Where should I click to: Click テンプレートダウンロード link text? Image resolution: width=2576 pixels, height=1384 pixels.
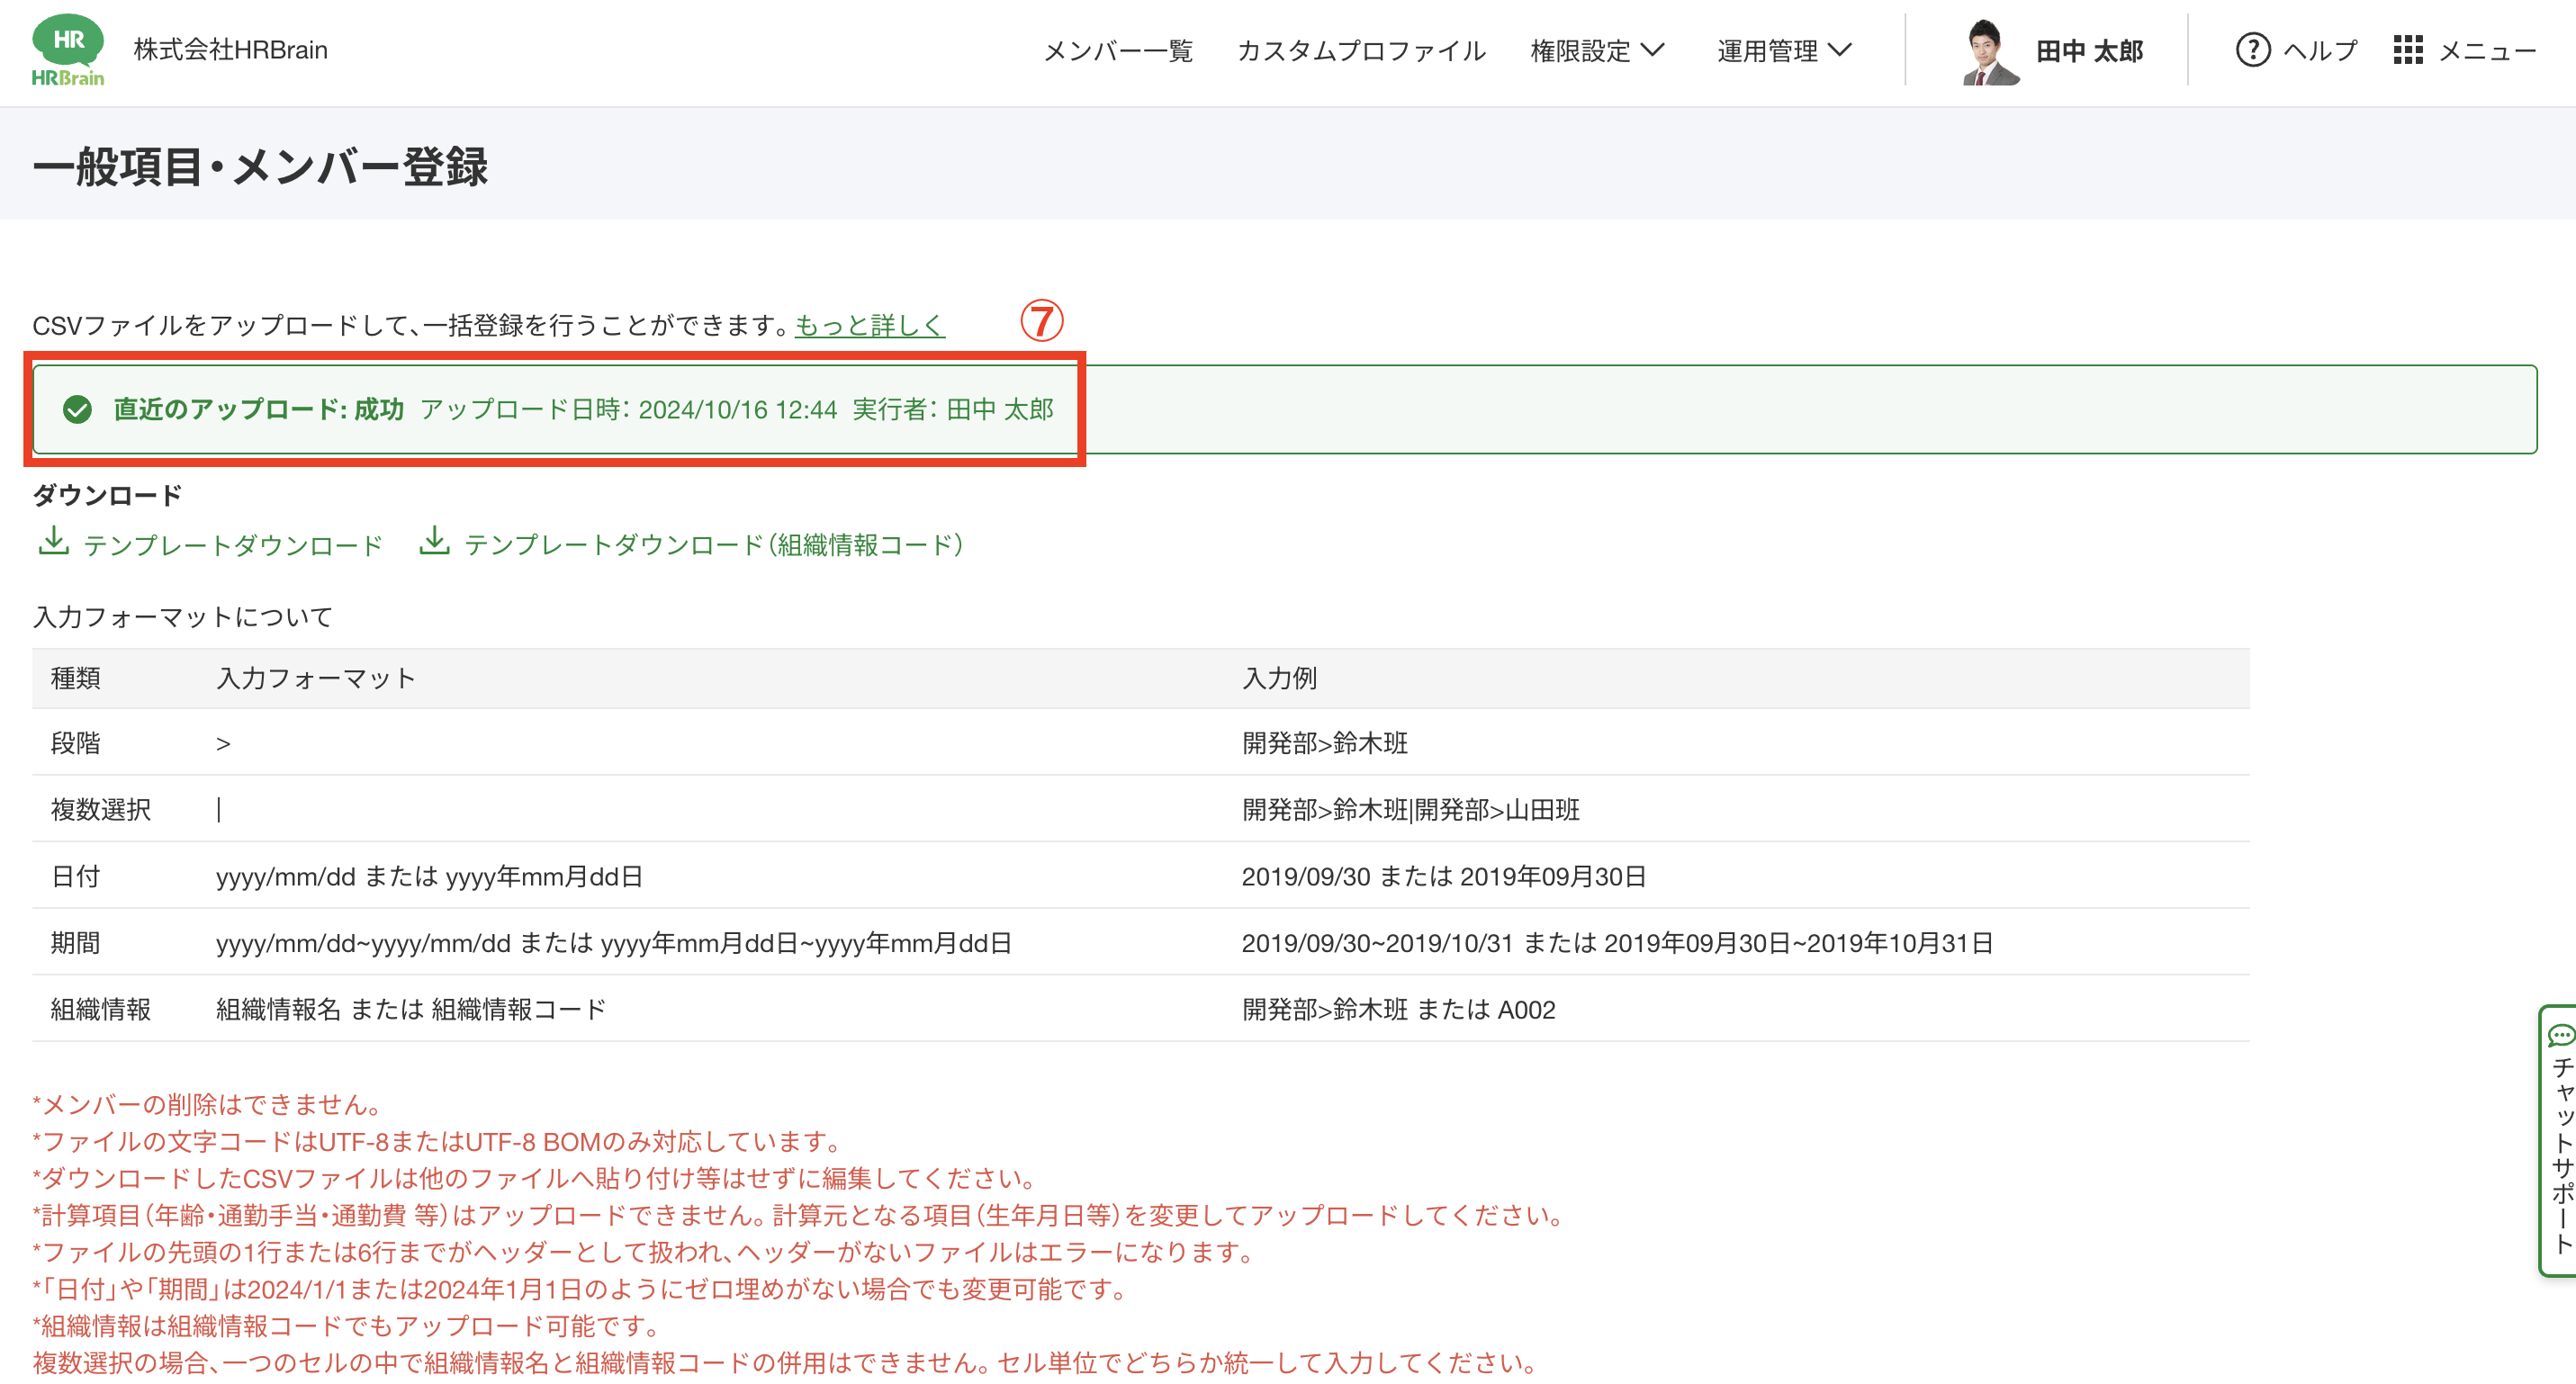tap(233, 545)
